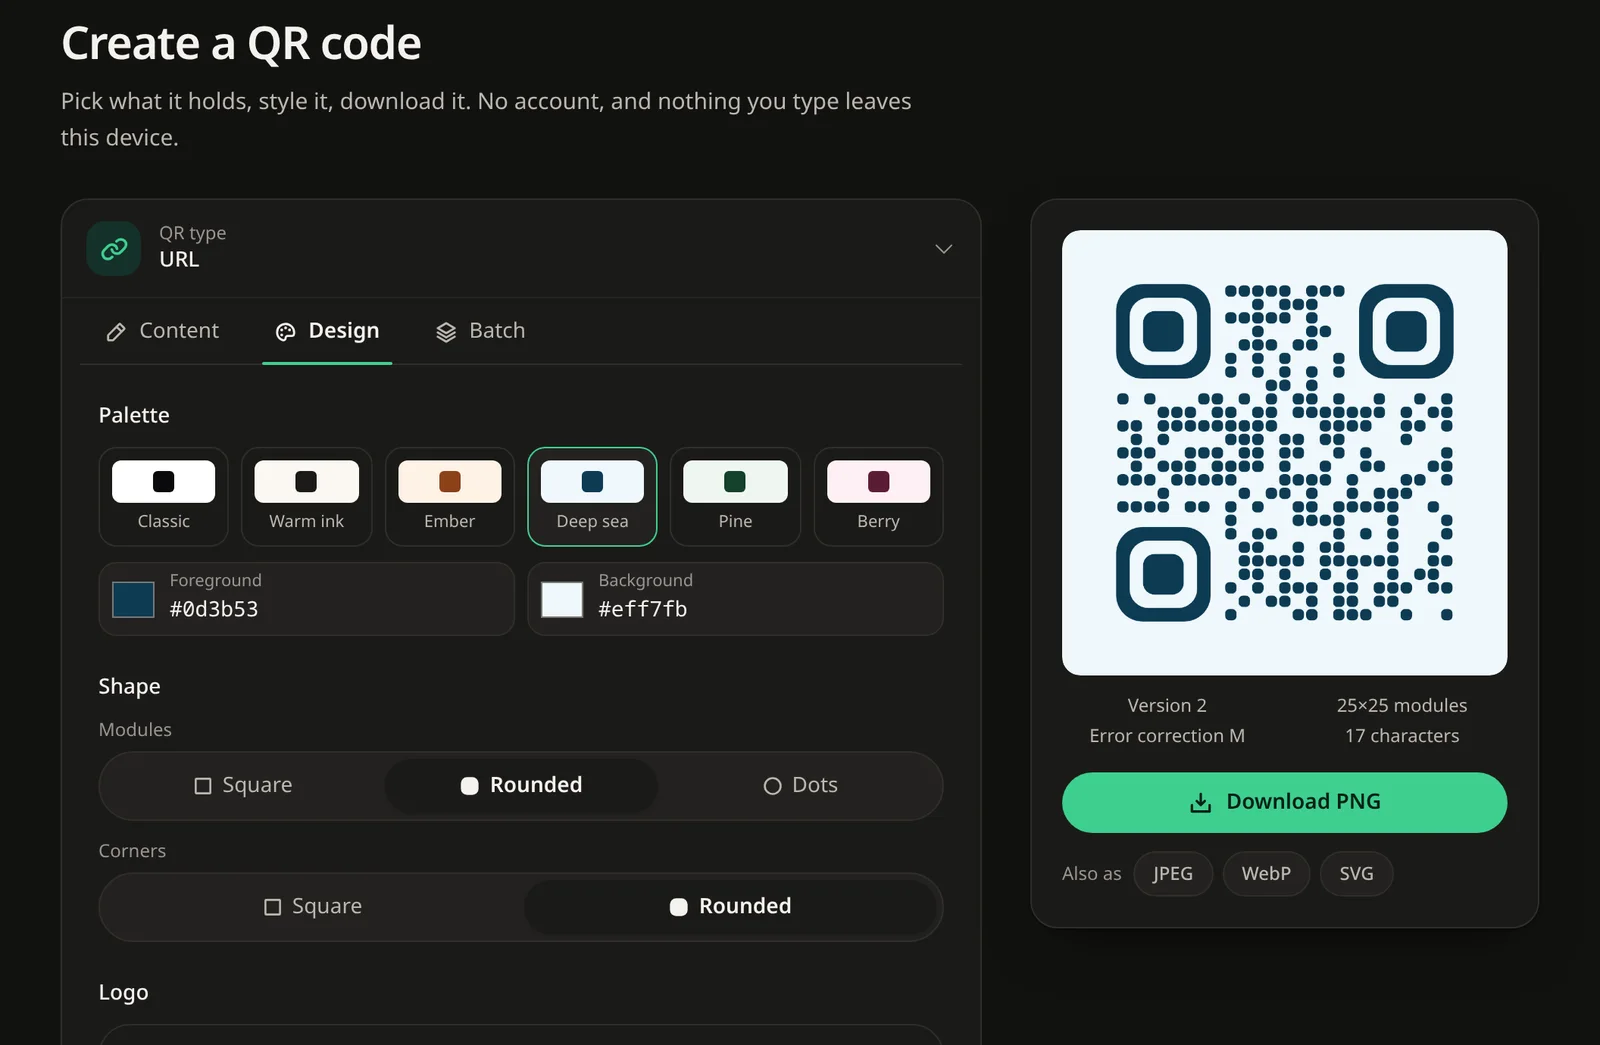Edit the Background hex value #eff7fb
This screenshot has width=1600, height=1045.
point(643,609)
